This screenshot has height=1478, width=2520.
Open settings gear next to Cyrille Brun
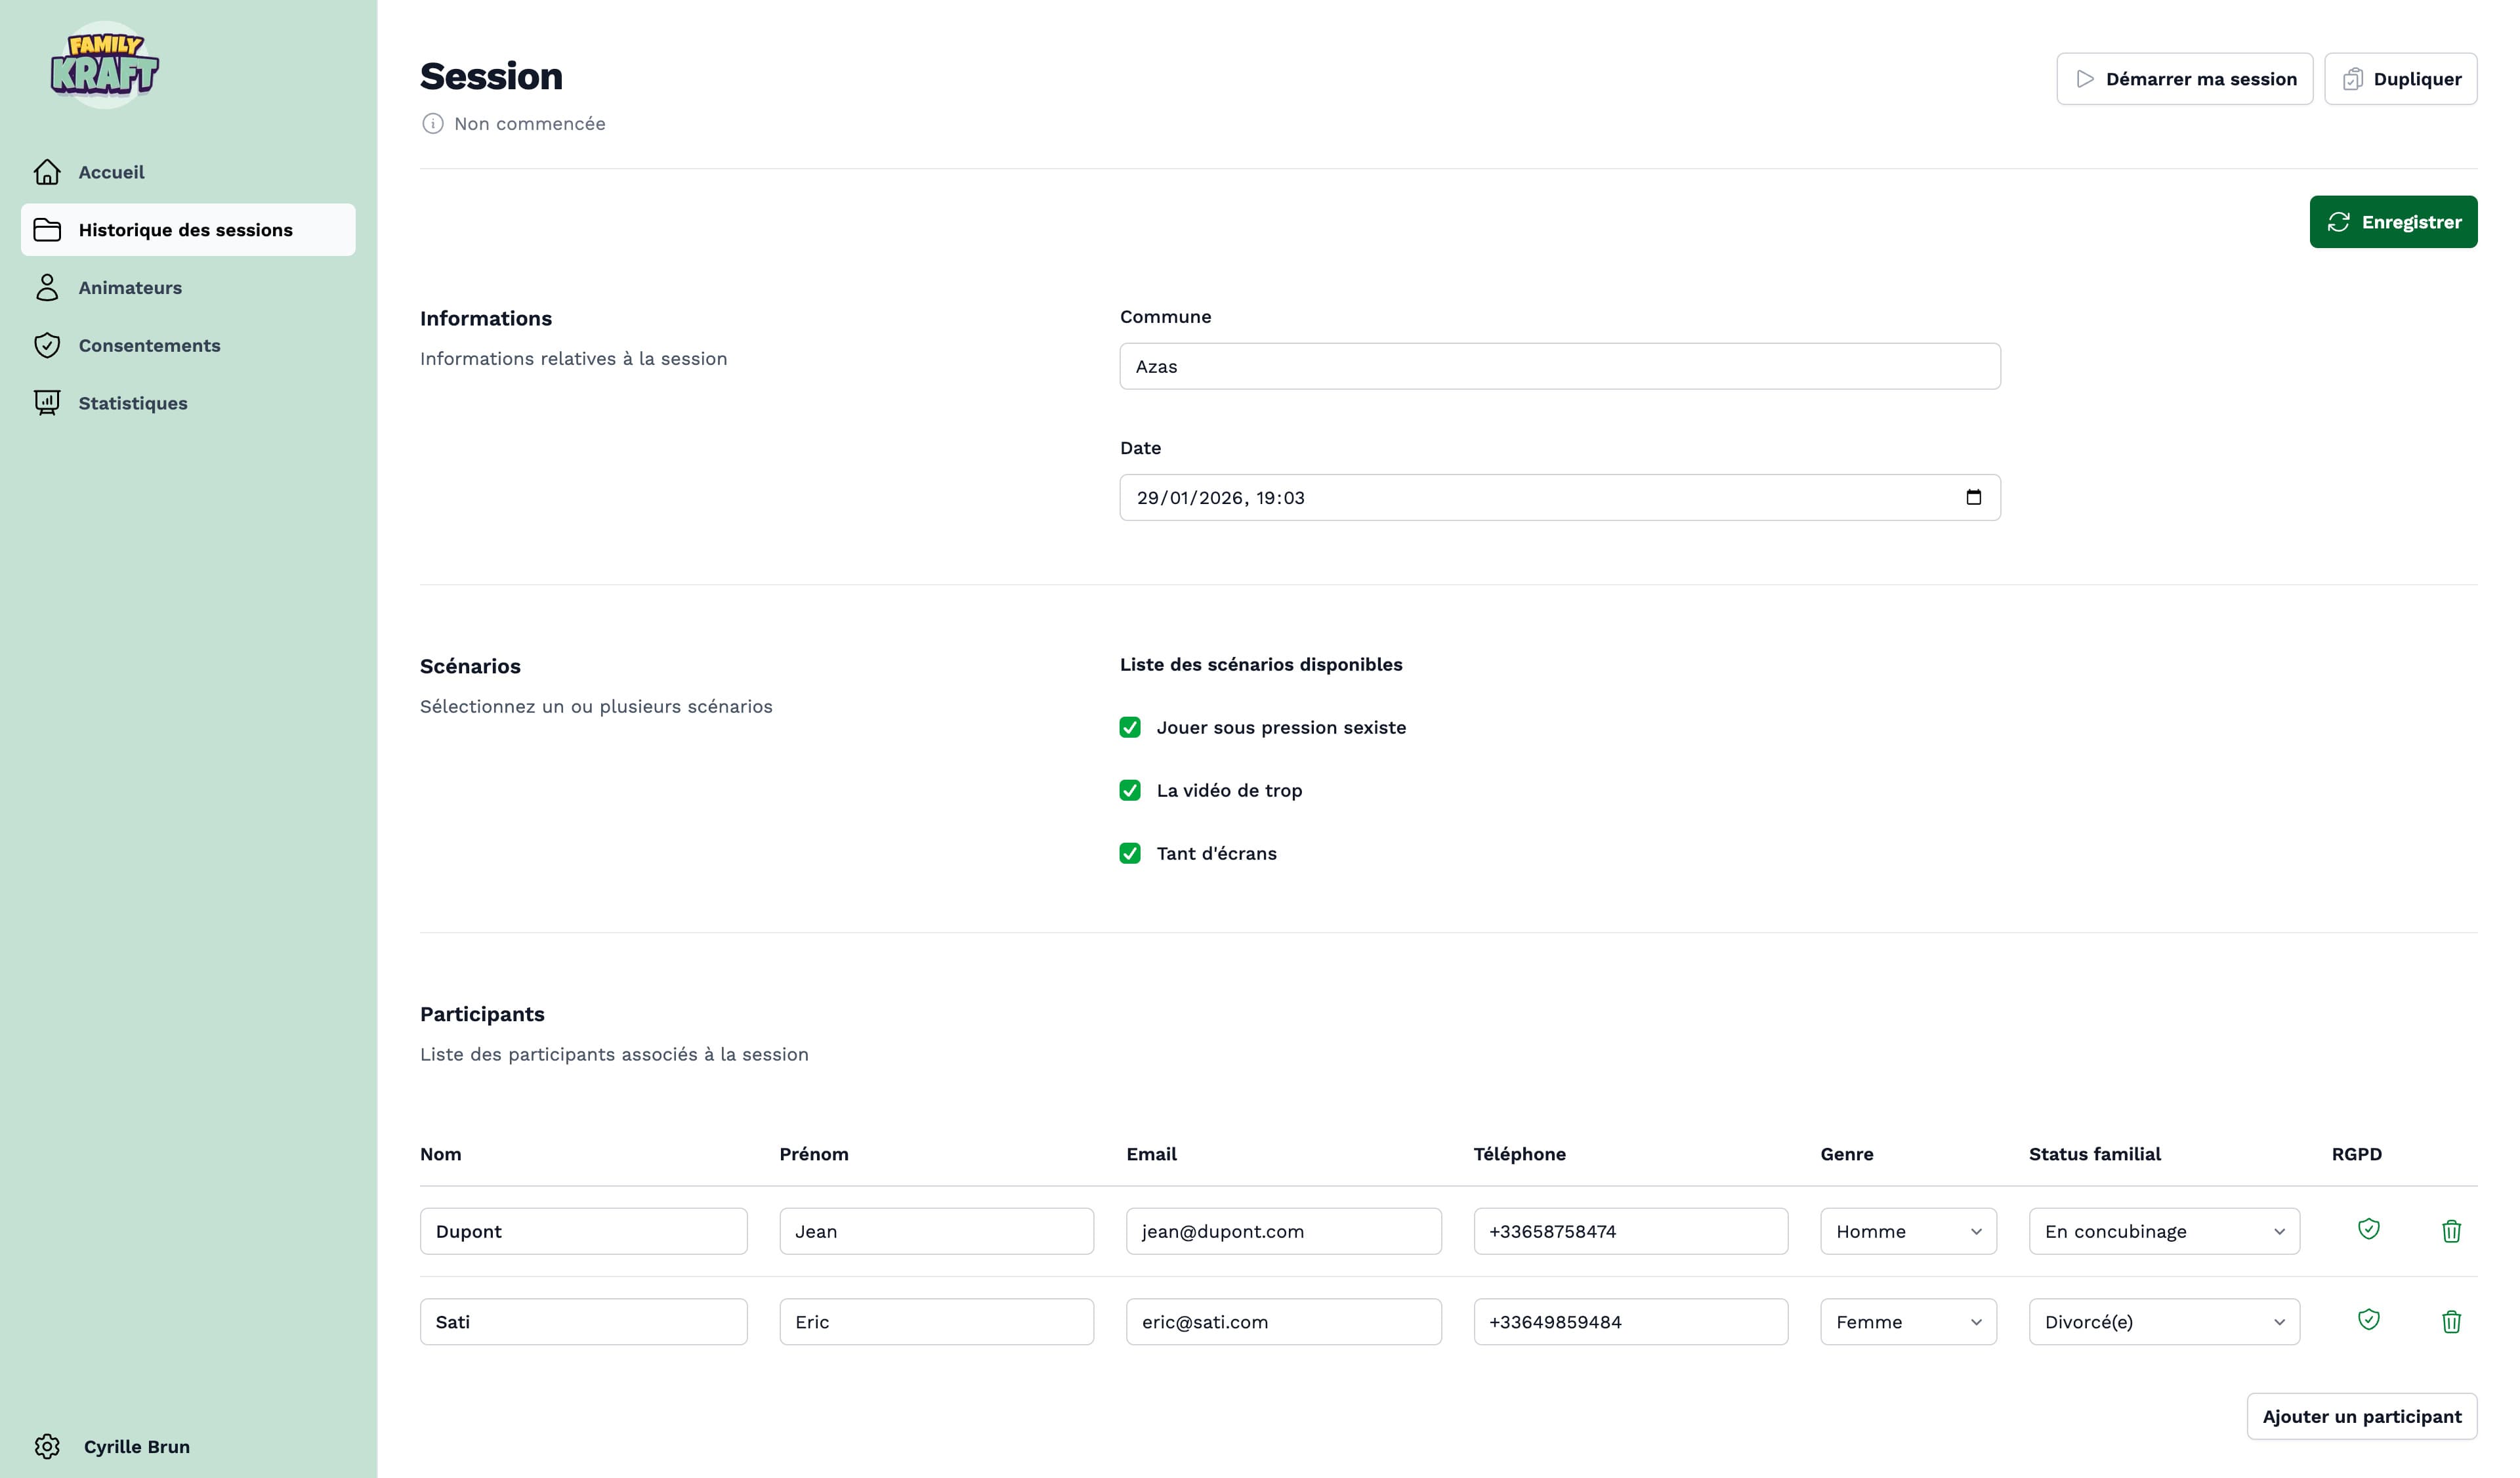(47, 1446)
